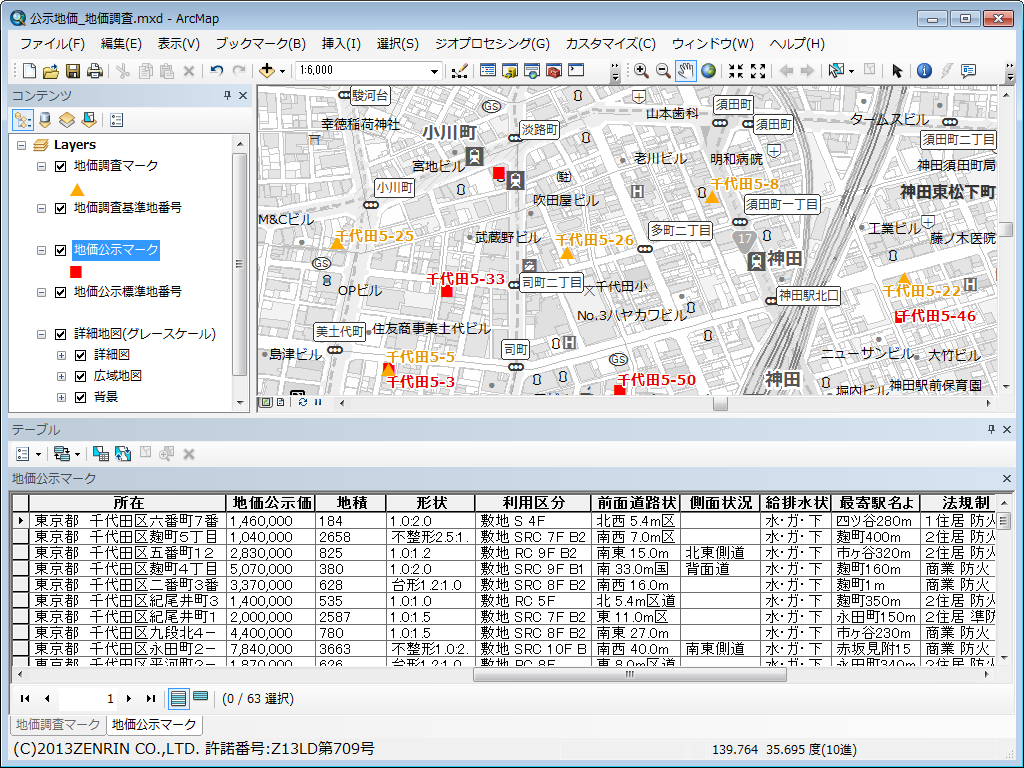The height and width of the screenshot is (768, 1024).
Task: Click the orange triangle 地価調査マーク symbol
Action: [77, 189]
